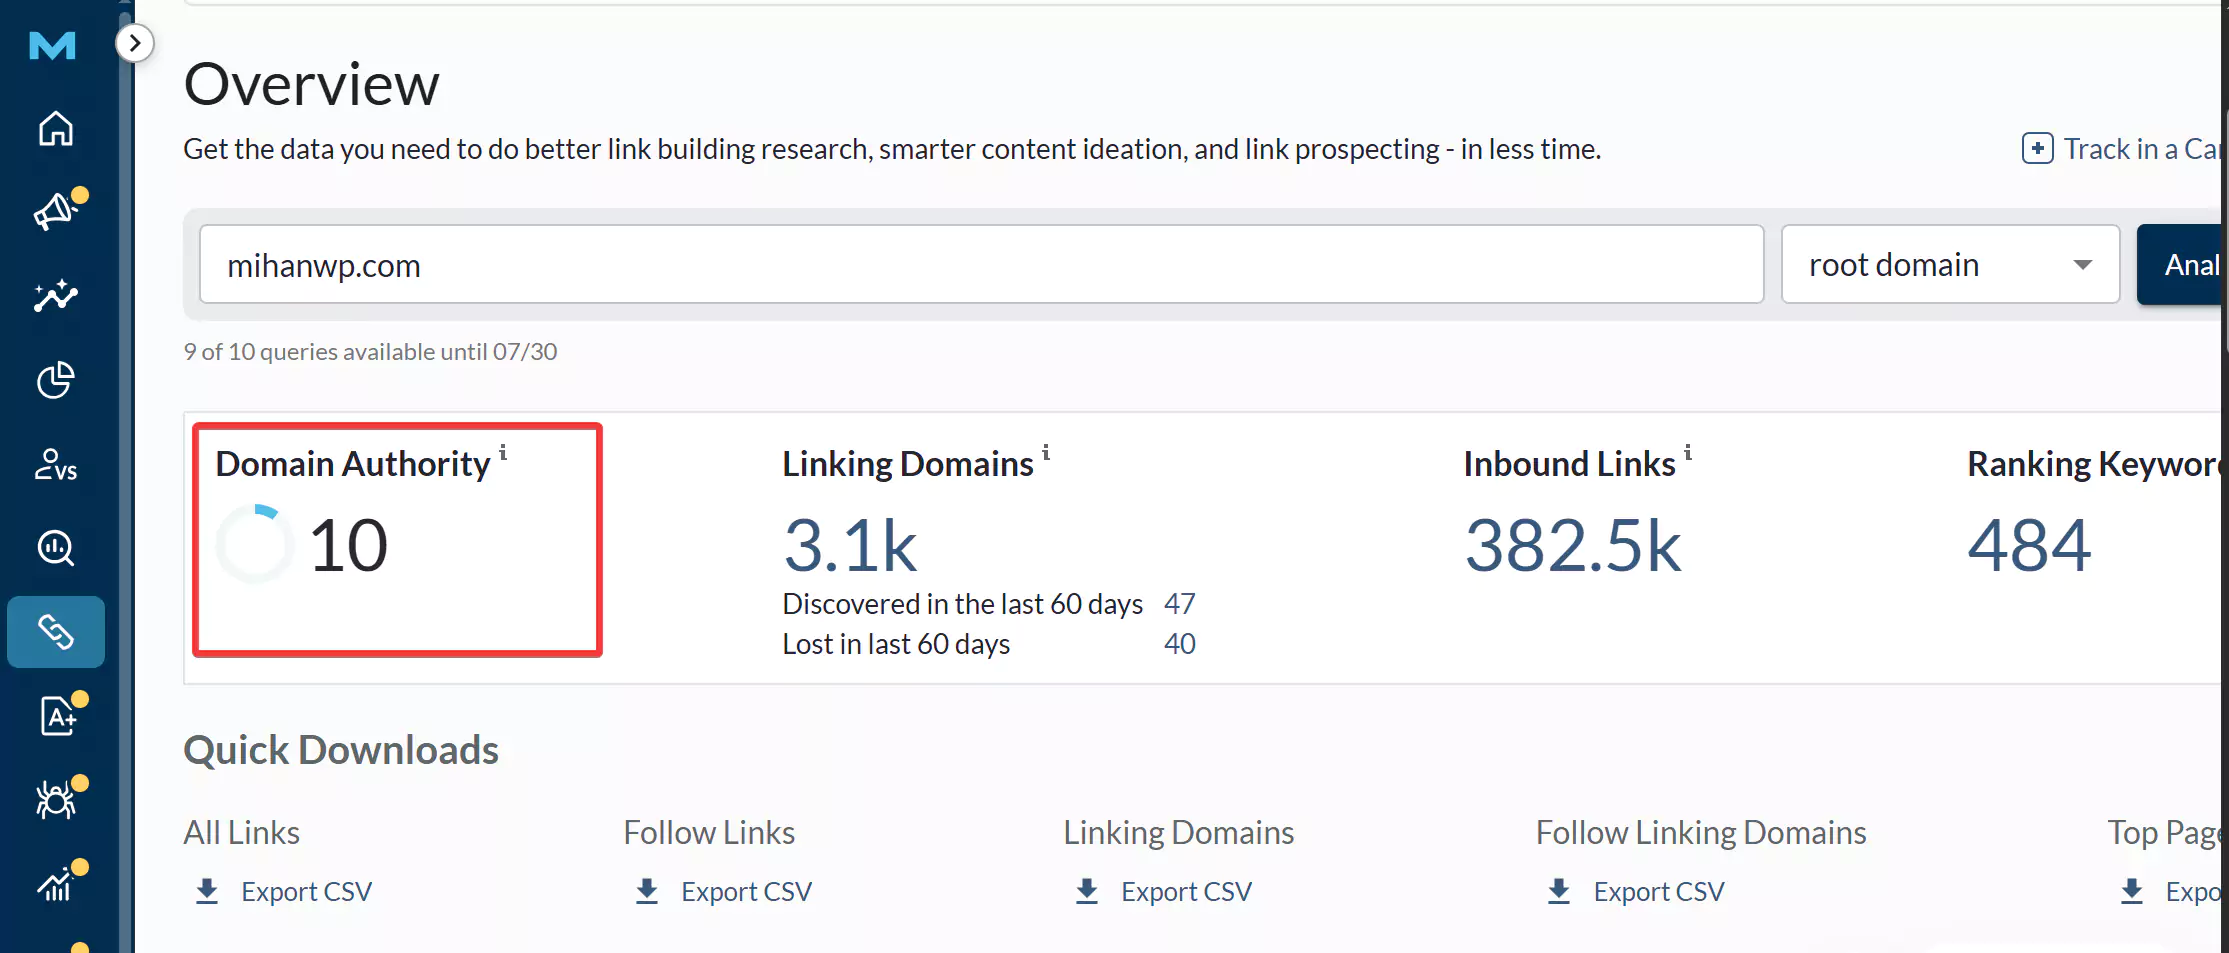Click download icon for Follow Linking Domains

coord(1559,891)
